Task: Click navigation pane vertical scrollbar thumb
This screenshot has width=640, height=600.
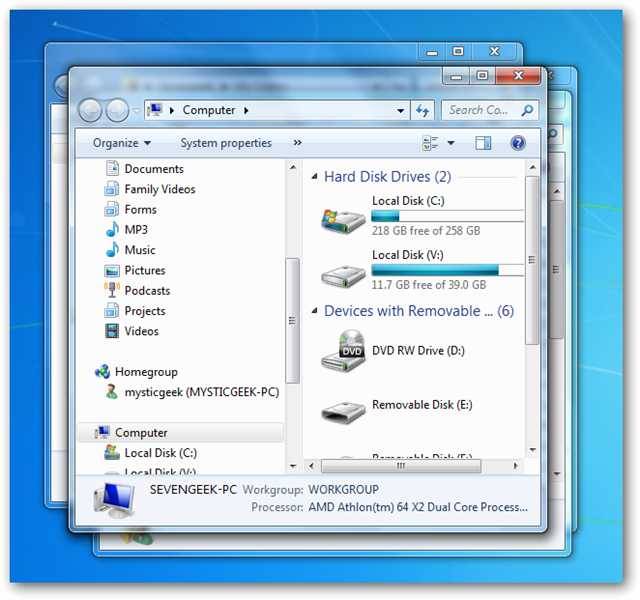Action: coord(292,320)
